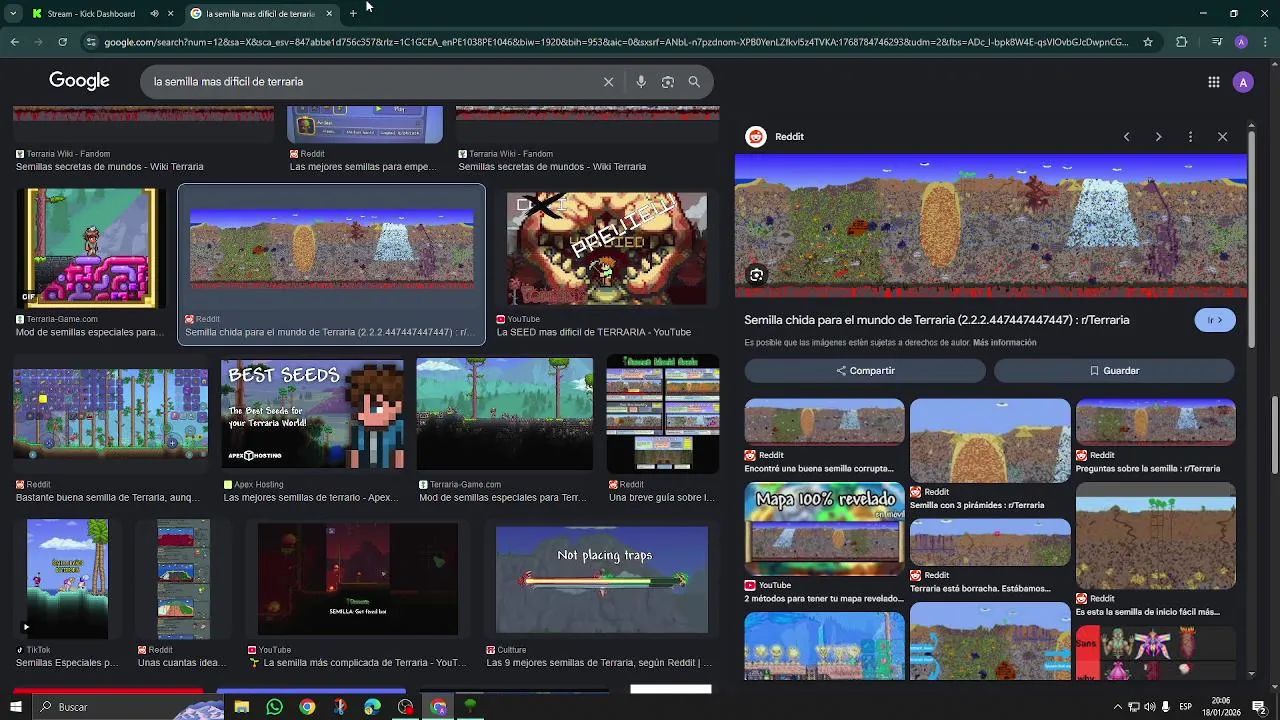The image size is (1280, 720).
Task: Show next image in preview panel
Action: pos(1158,137)
